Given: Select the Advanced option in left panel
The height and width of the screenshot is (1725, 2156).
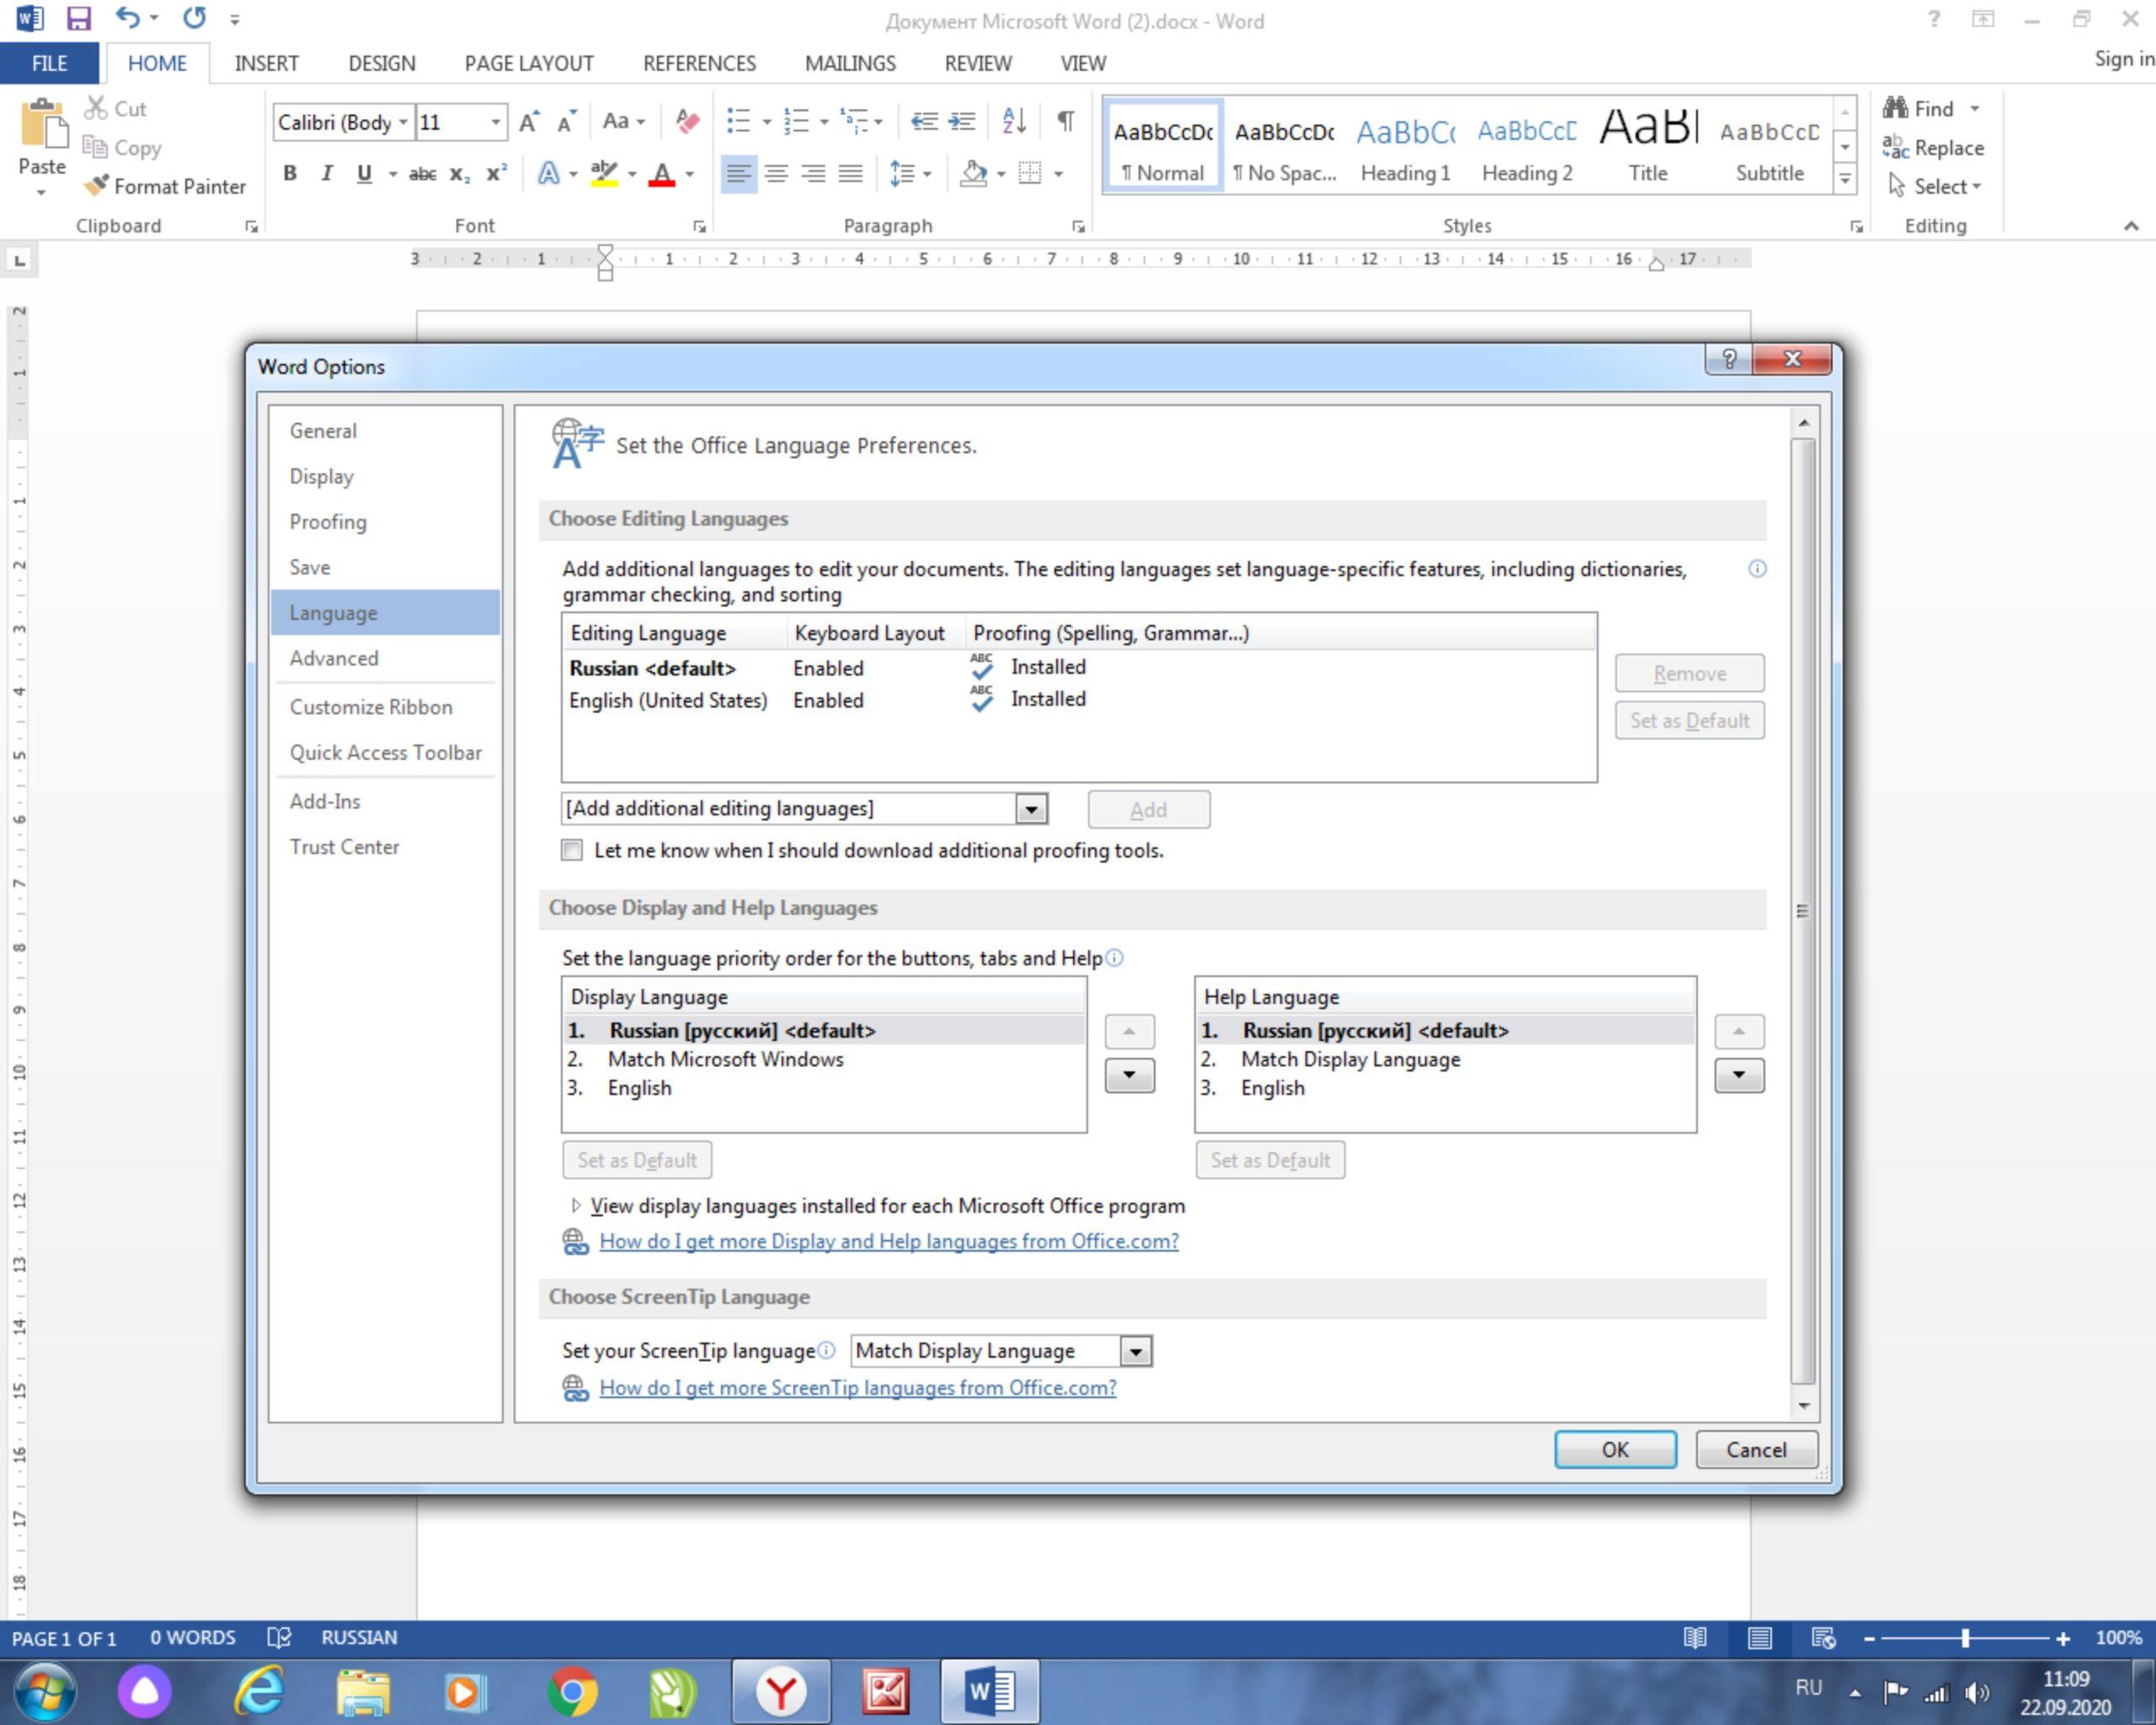Looking at the screenshot, I should pos(333,659).
